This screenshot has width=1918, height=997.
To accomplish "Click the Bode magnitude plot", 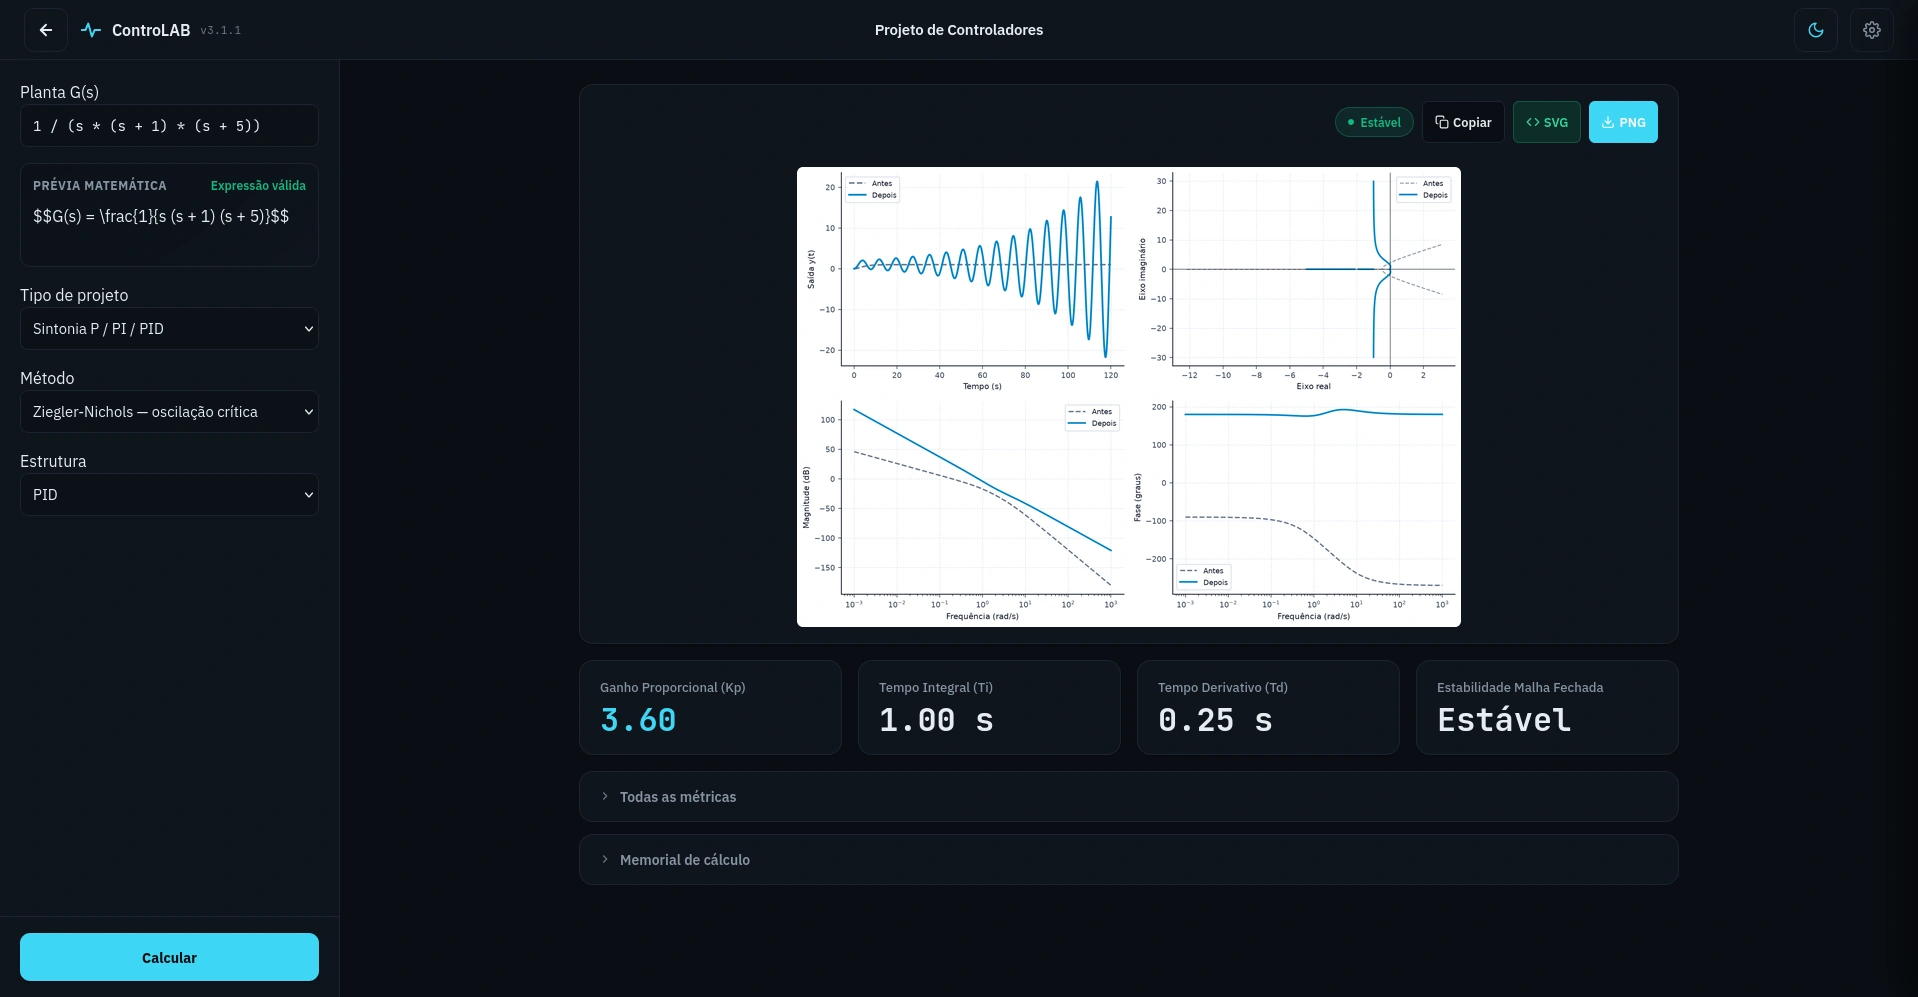I will pyautogui.click(x=982, y=497).
